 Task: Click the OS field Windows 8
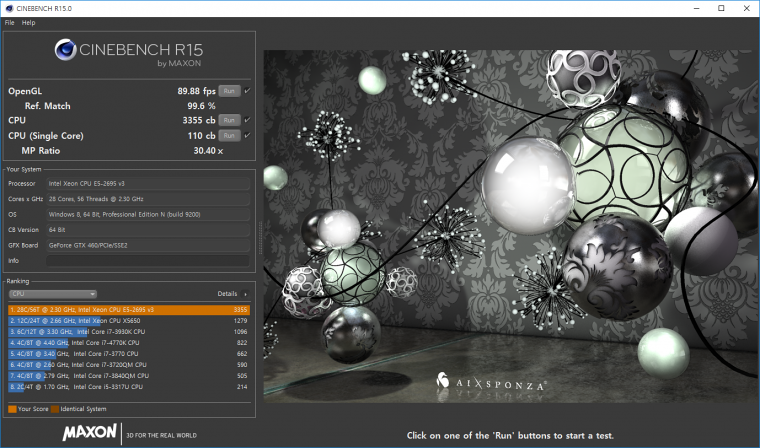[x=148, y=214]
